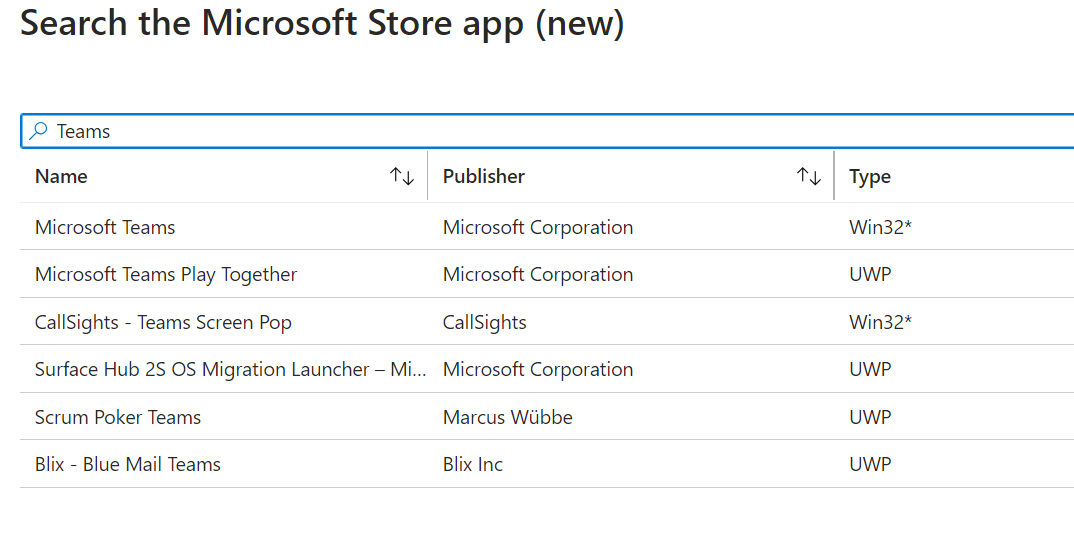This screenshot has width=1074, height=538.
Task: Select Microsoft Teams Play Together
Action: click(166, 275)
